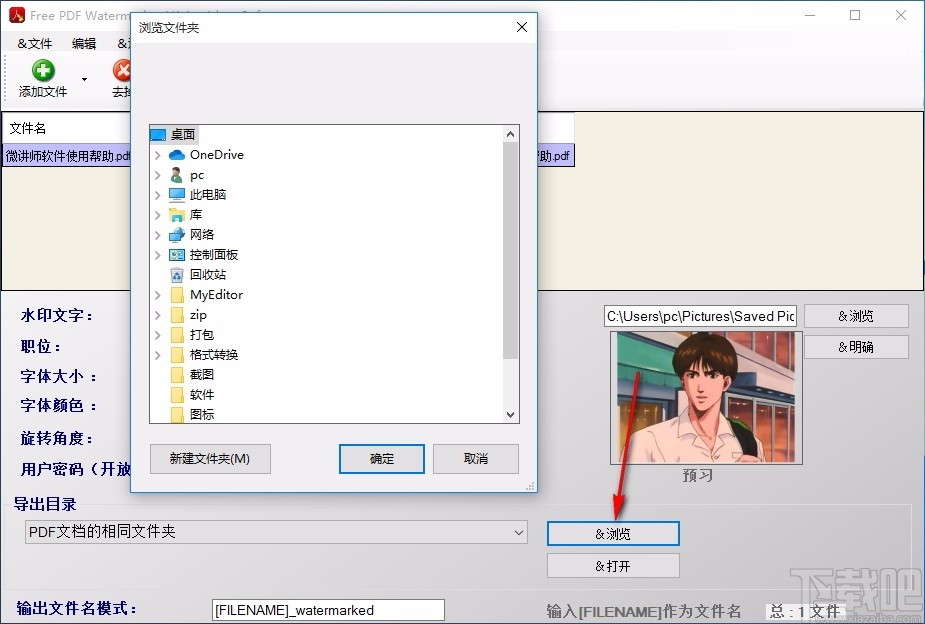Click the lower &浏览 browse button
The image size is (925, 624).
(x=612, y=533)
